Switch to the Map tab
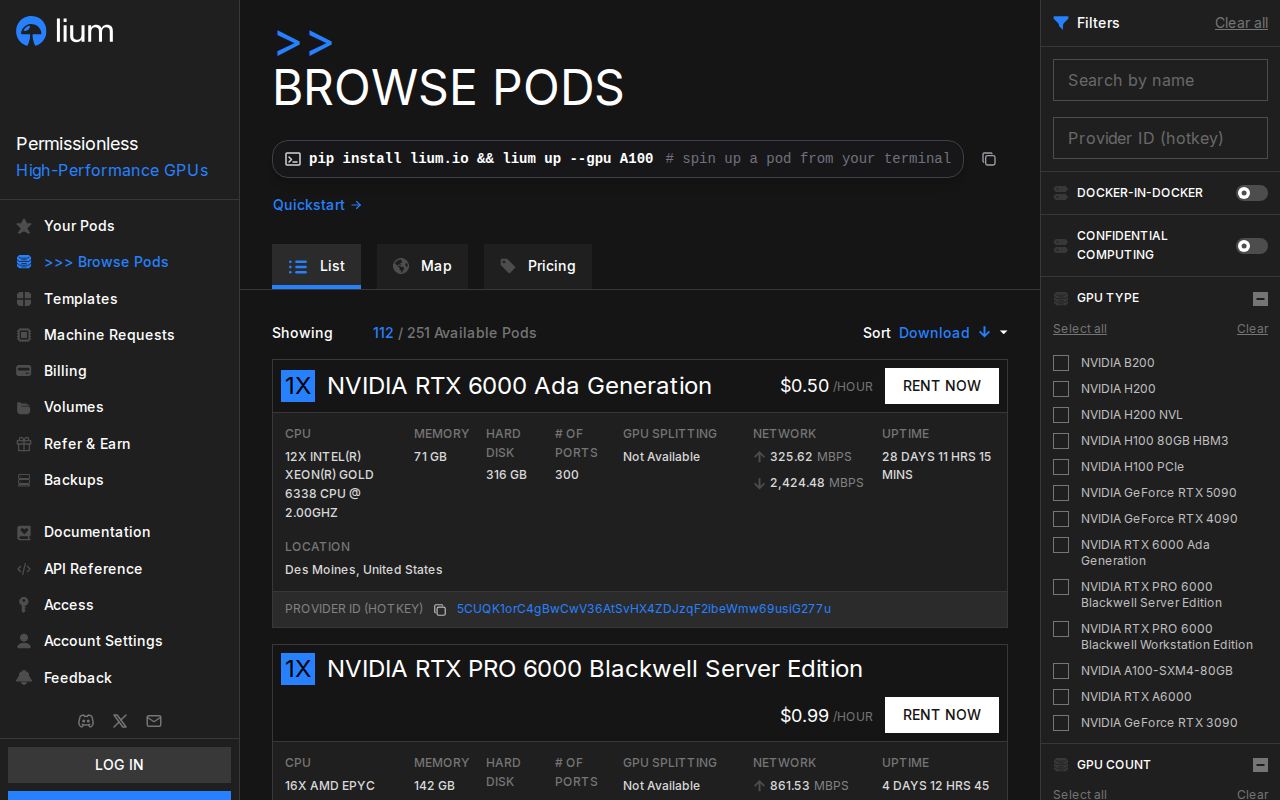 422,266
